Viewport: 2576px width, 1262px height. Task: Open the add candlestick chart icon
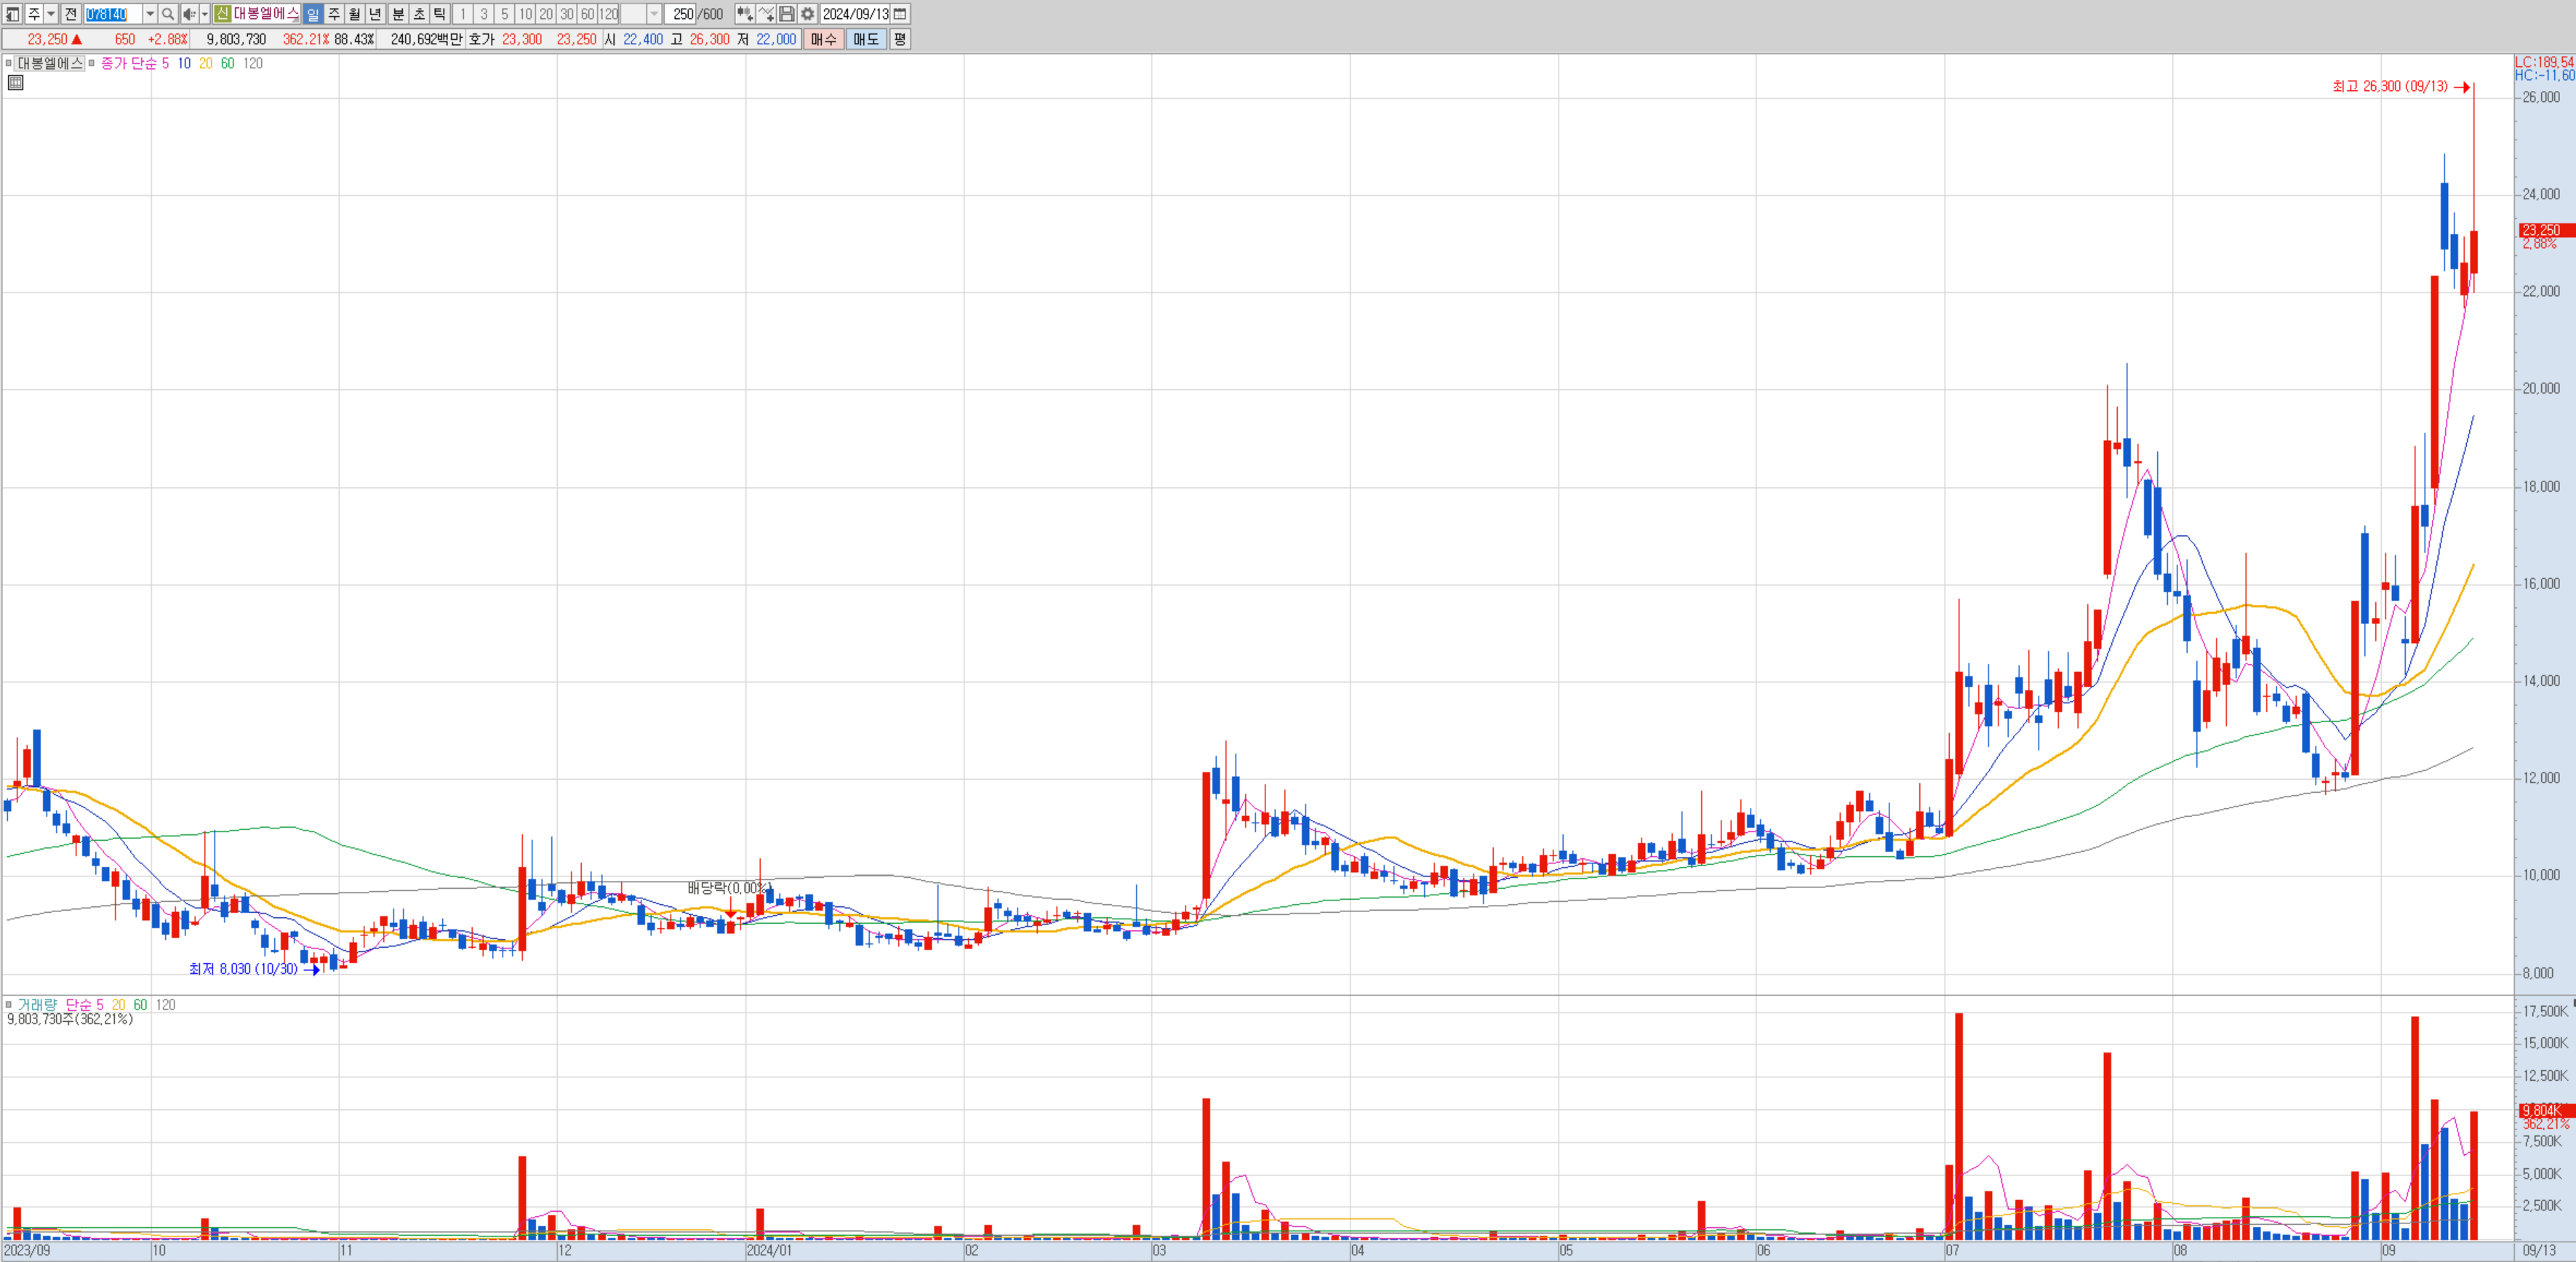pyautogui.click(x=744, y=14)
